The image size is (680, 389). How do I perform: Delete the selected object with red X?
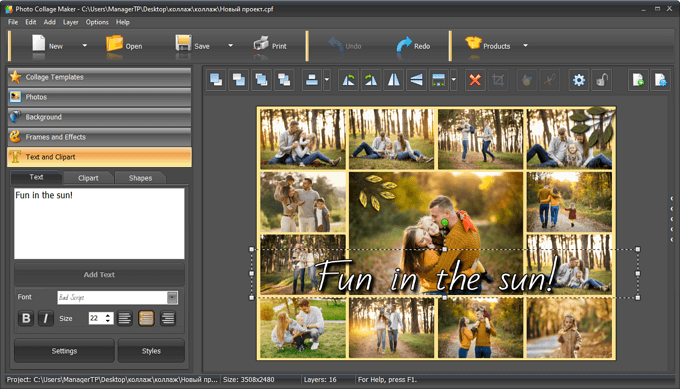(x=475, y=80)
